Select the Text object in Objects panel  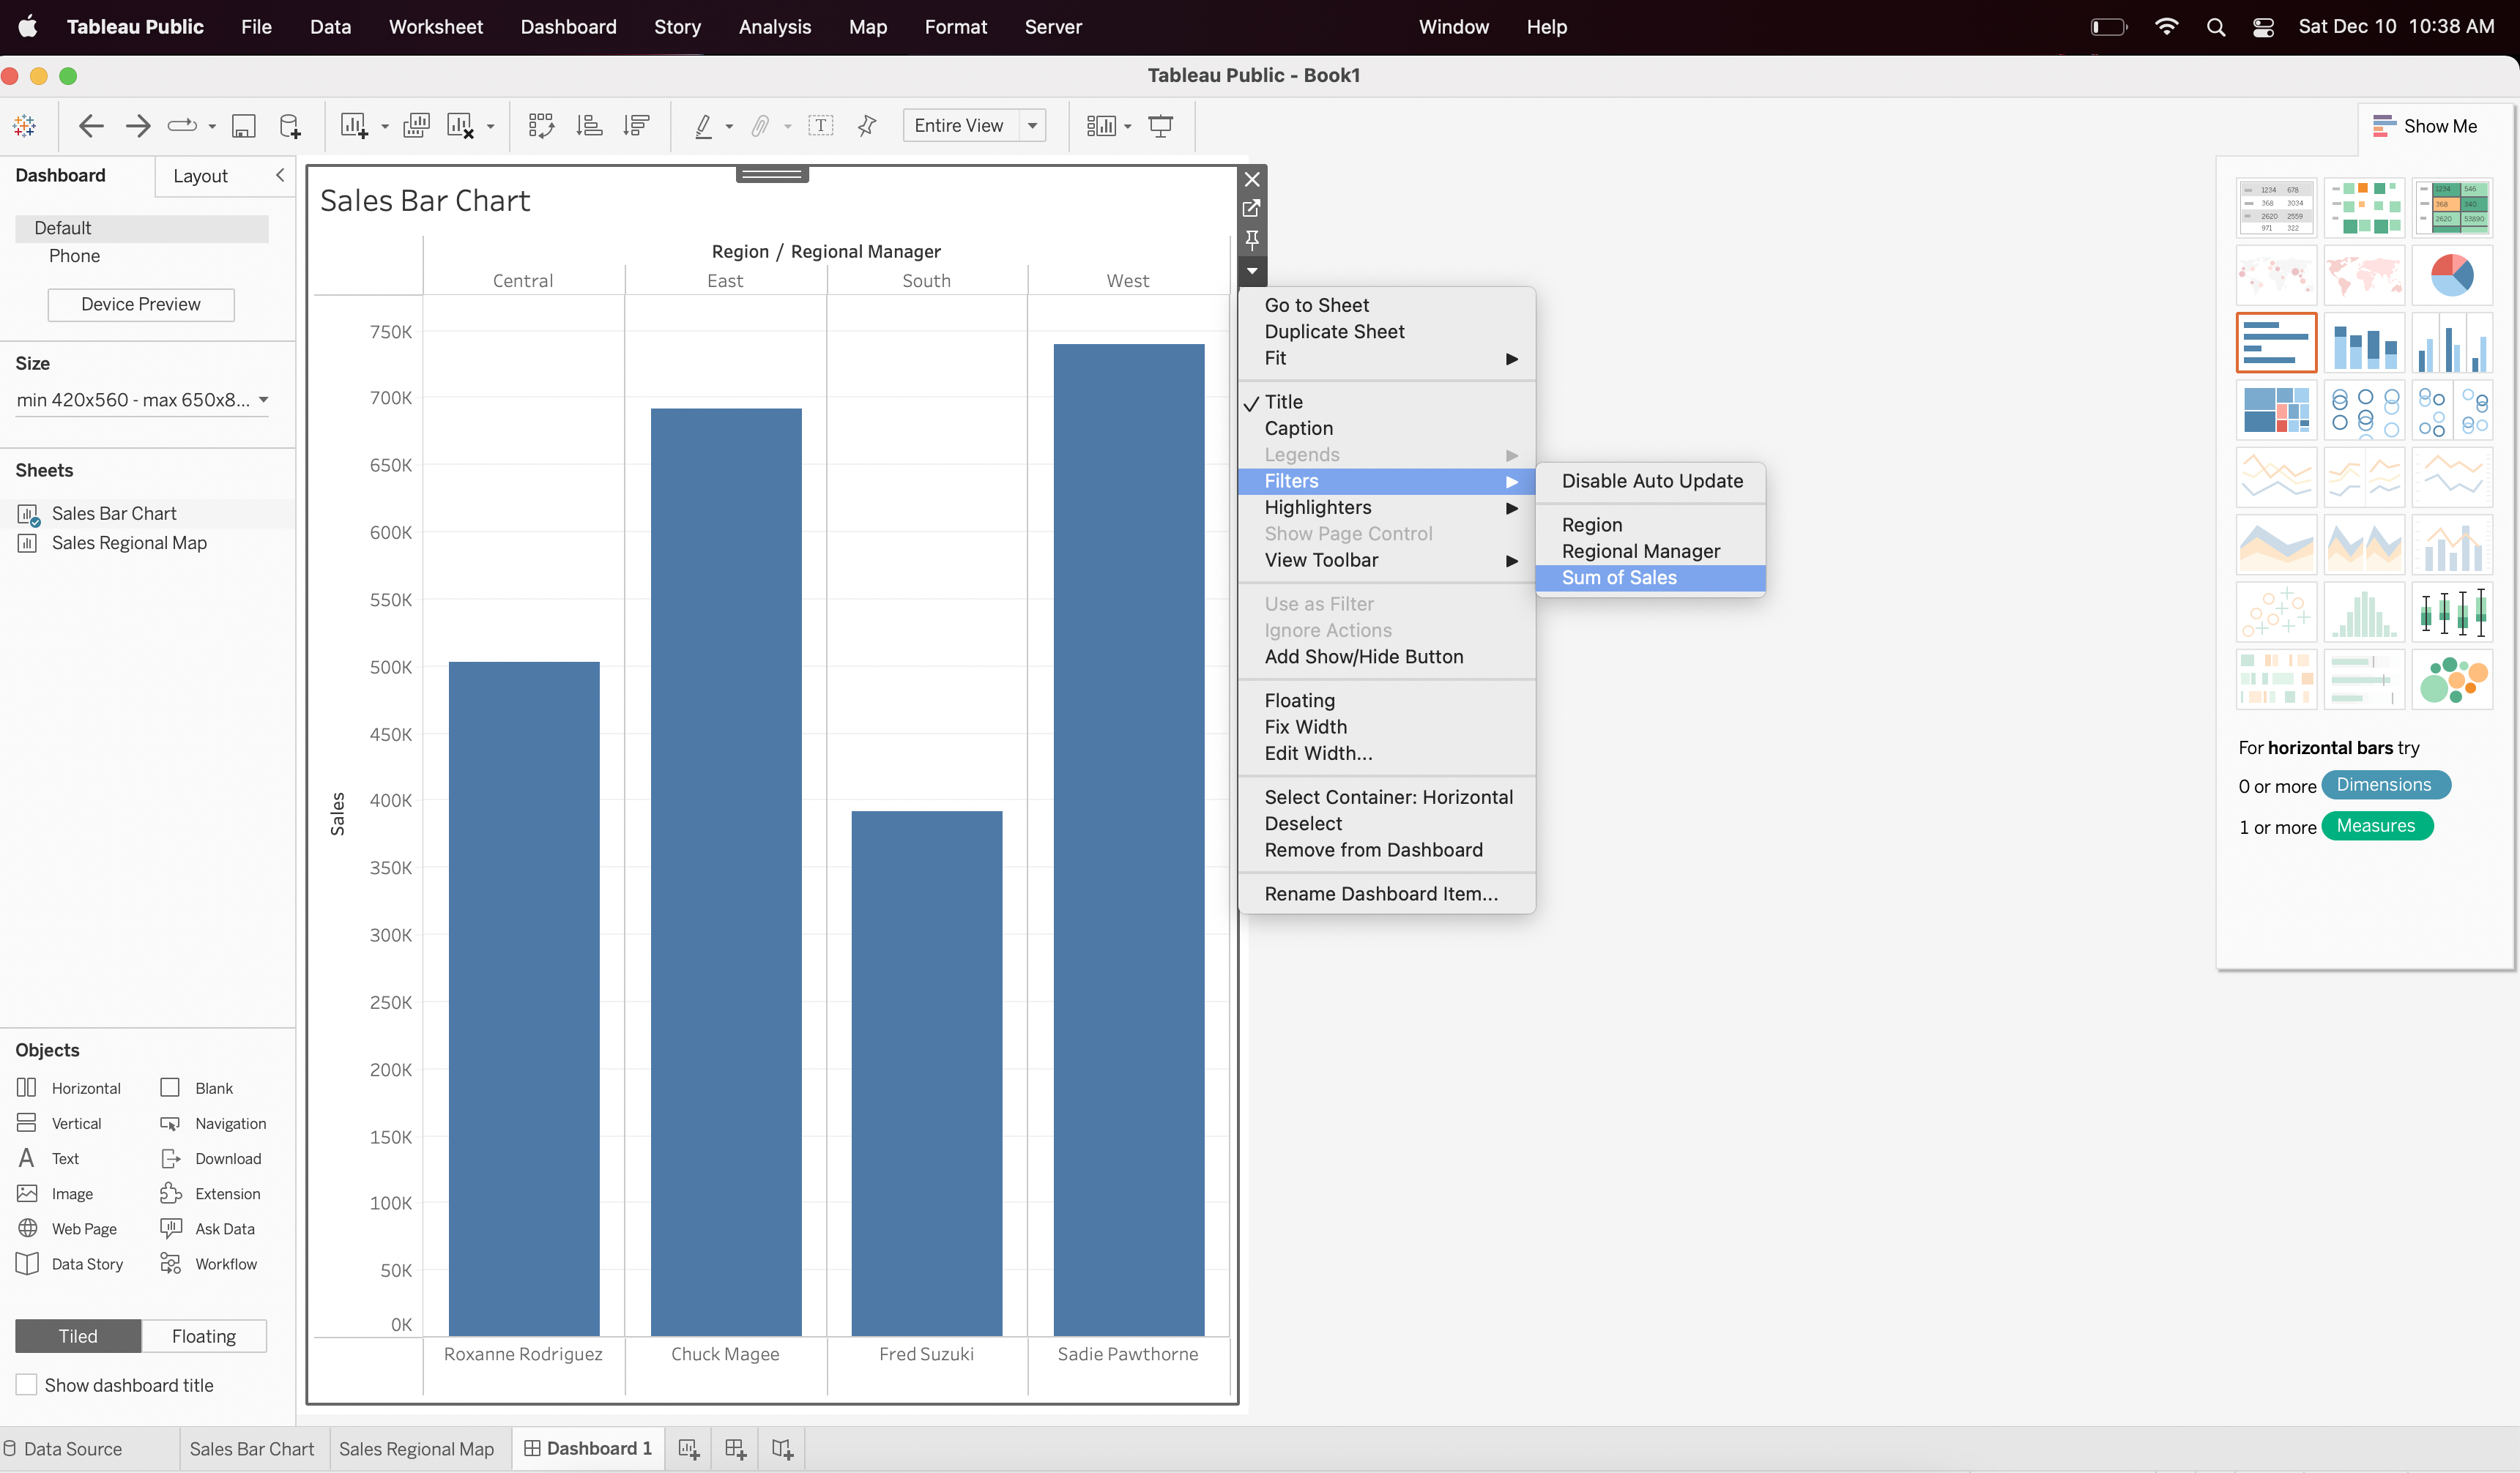tap(63, 1158)
